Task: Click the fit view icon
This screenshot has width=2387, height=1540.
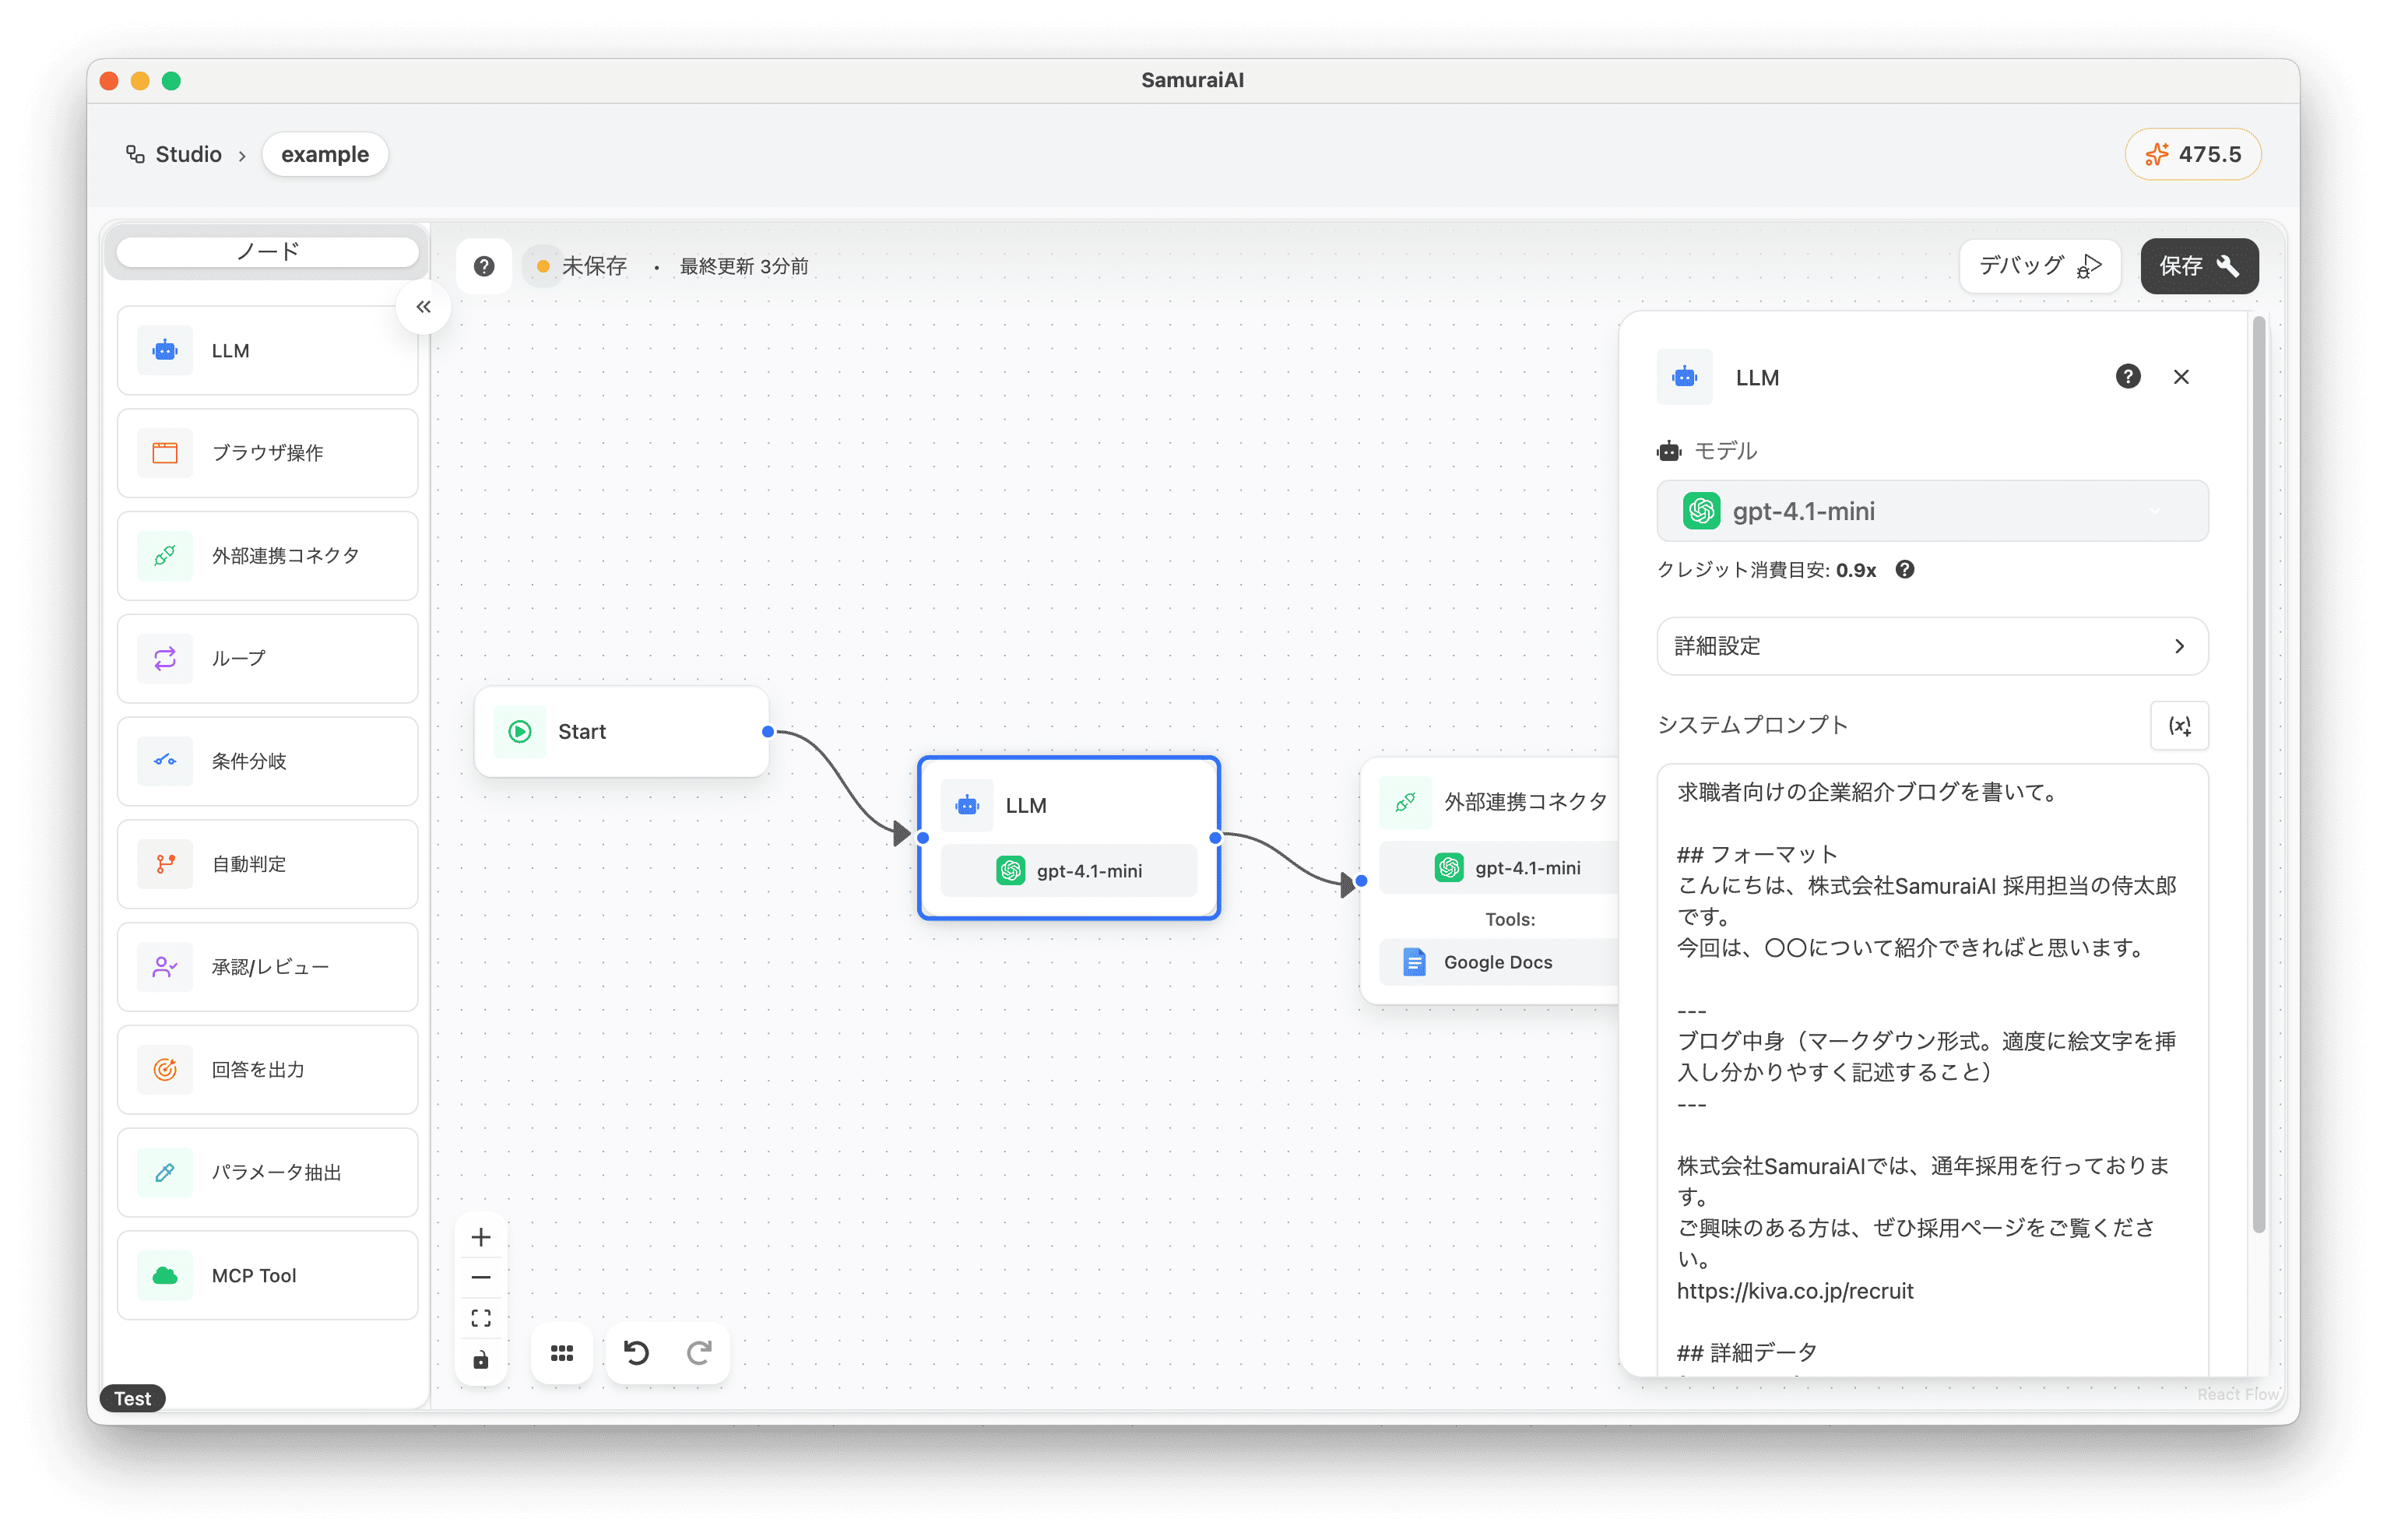Action: coord(481,1318)
